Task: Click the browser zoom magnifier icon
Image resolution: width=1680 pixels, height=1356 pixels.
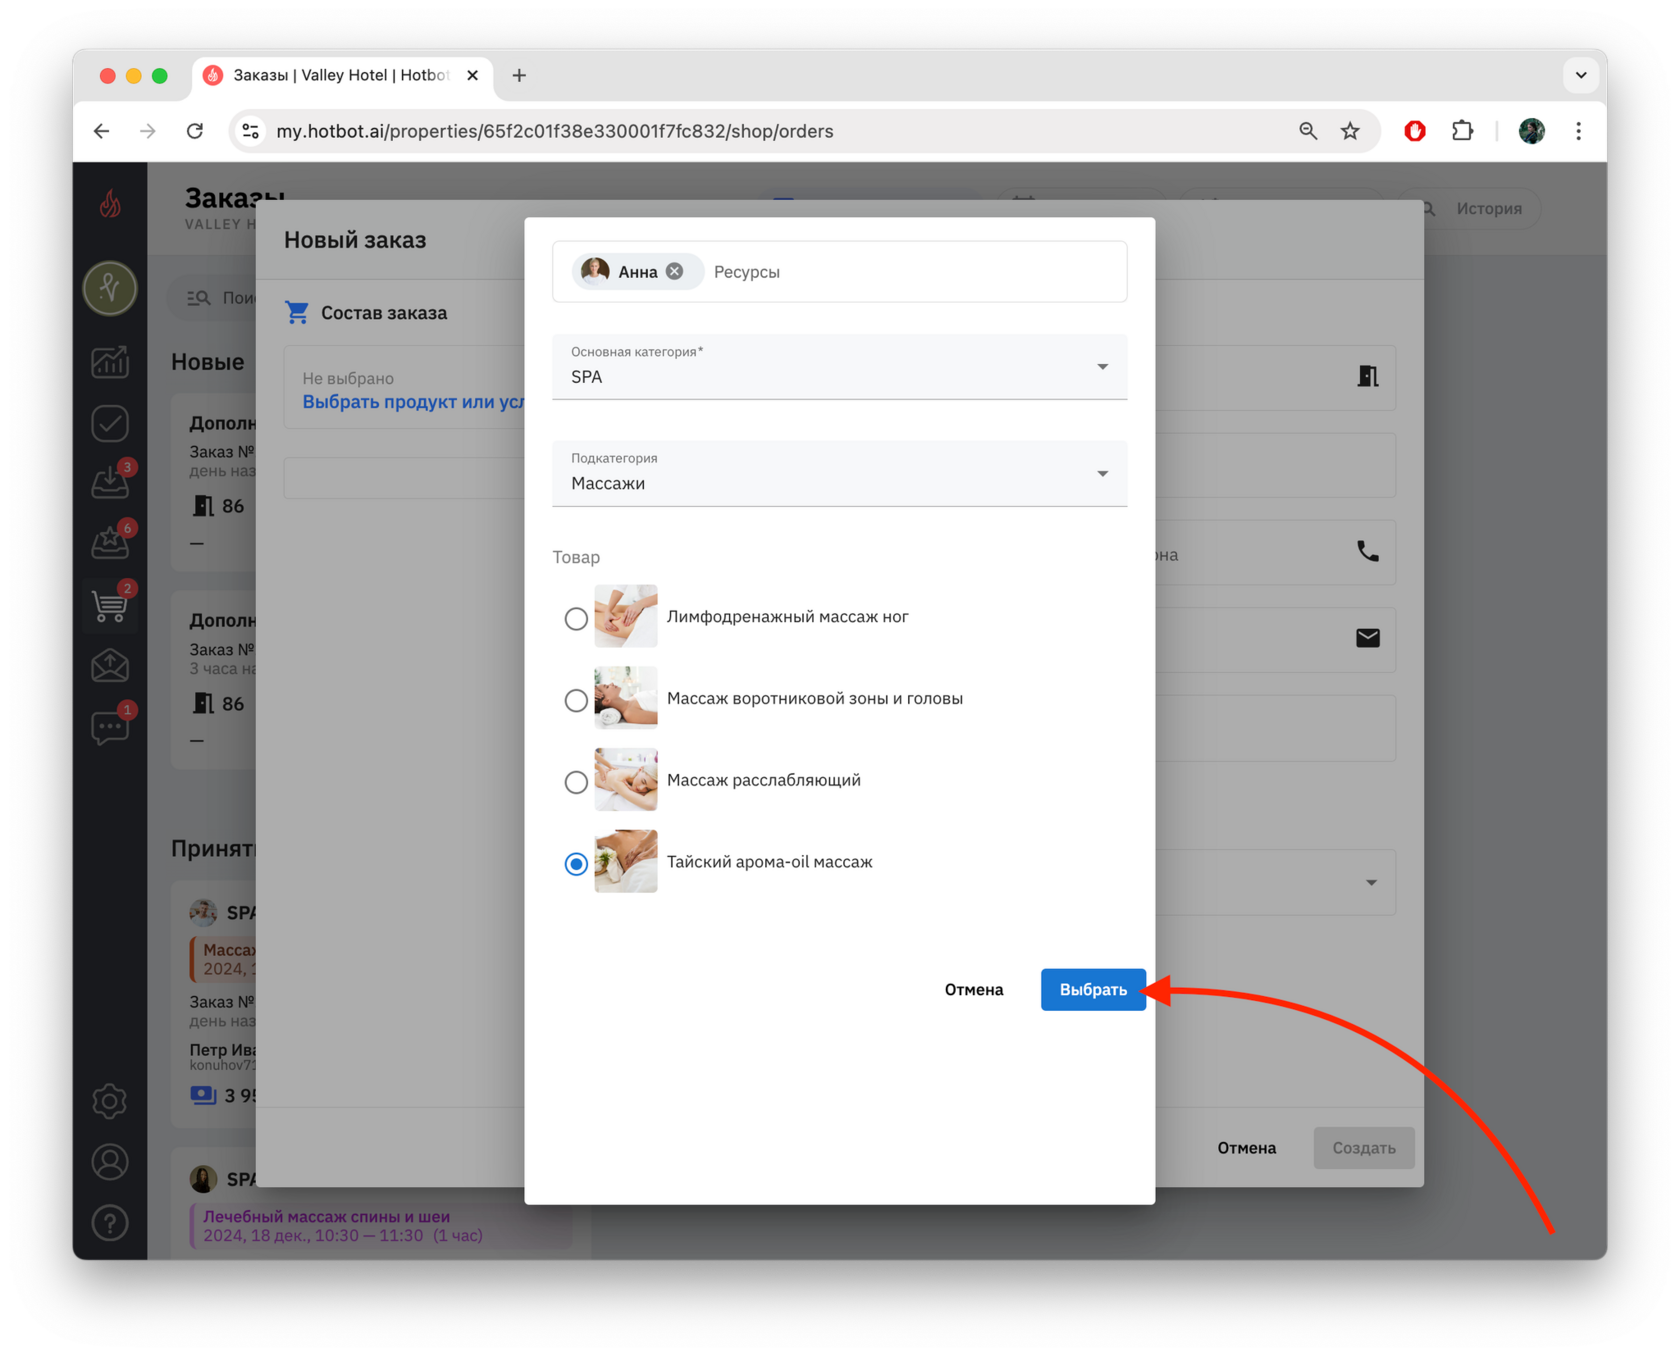Action: (x=1307, y=131)
